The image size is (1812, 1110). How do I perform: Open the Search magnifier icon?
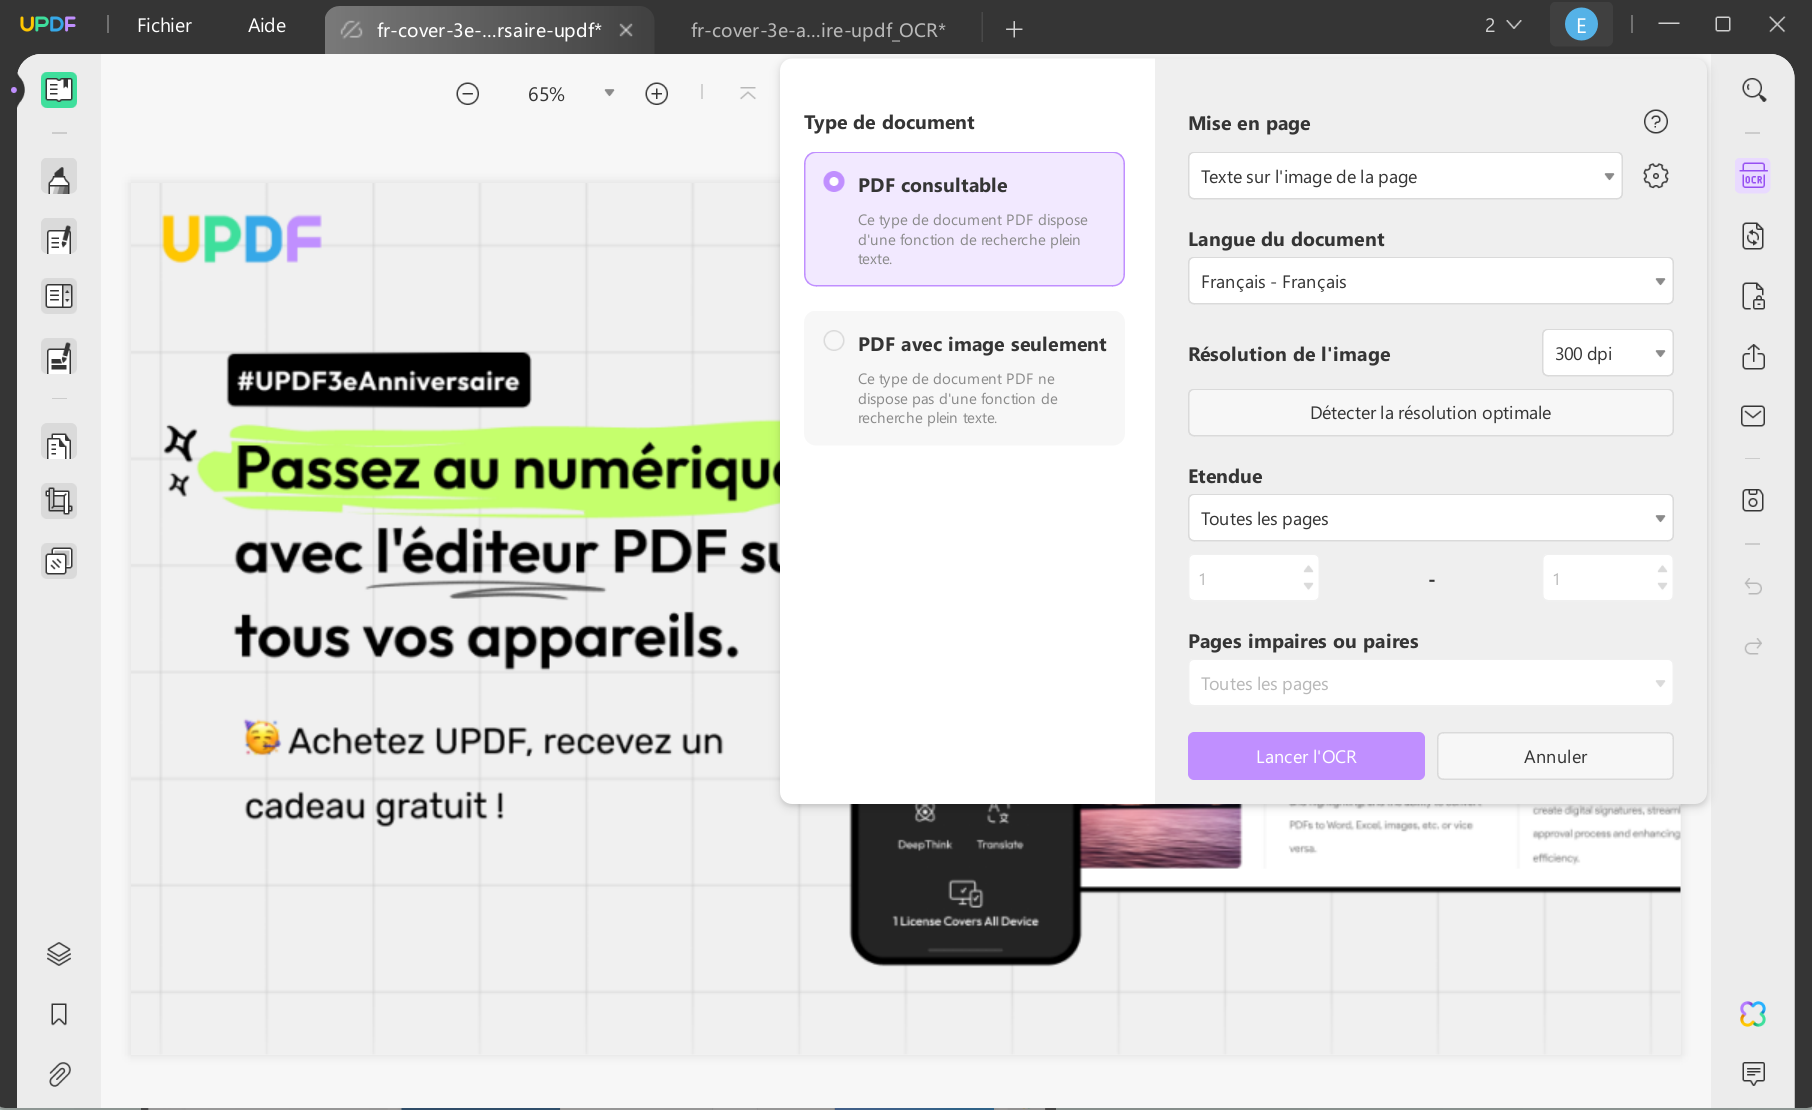(1754, 90)
